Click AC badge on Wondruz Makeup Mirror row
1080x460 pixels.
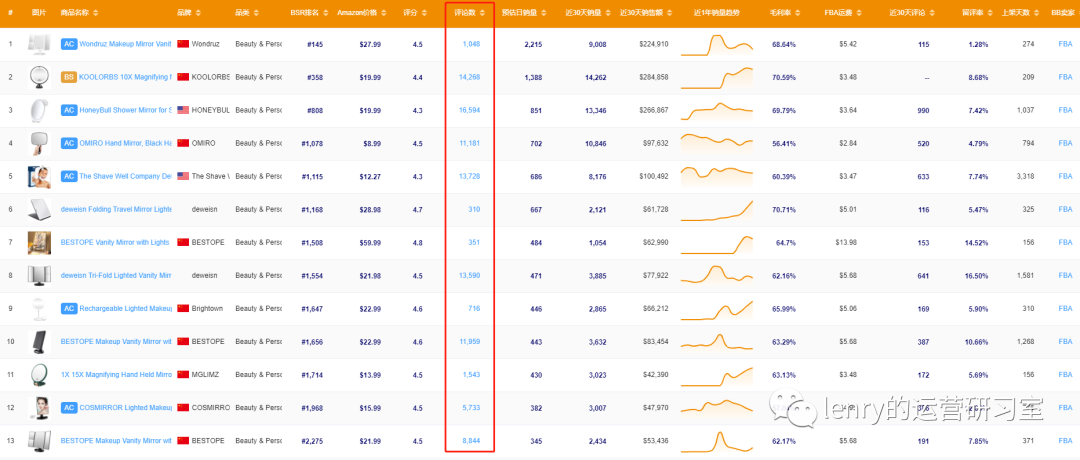point(68,44)
